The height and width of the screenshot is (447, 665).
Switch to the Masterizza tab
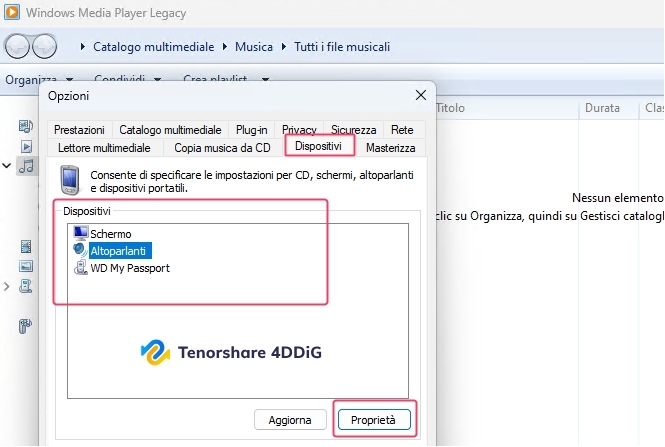click(x=391, y=148)
